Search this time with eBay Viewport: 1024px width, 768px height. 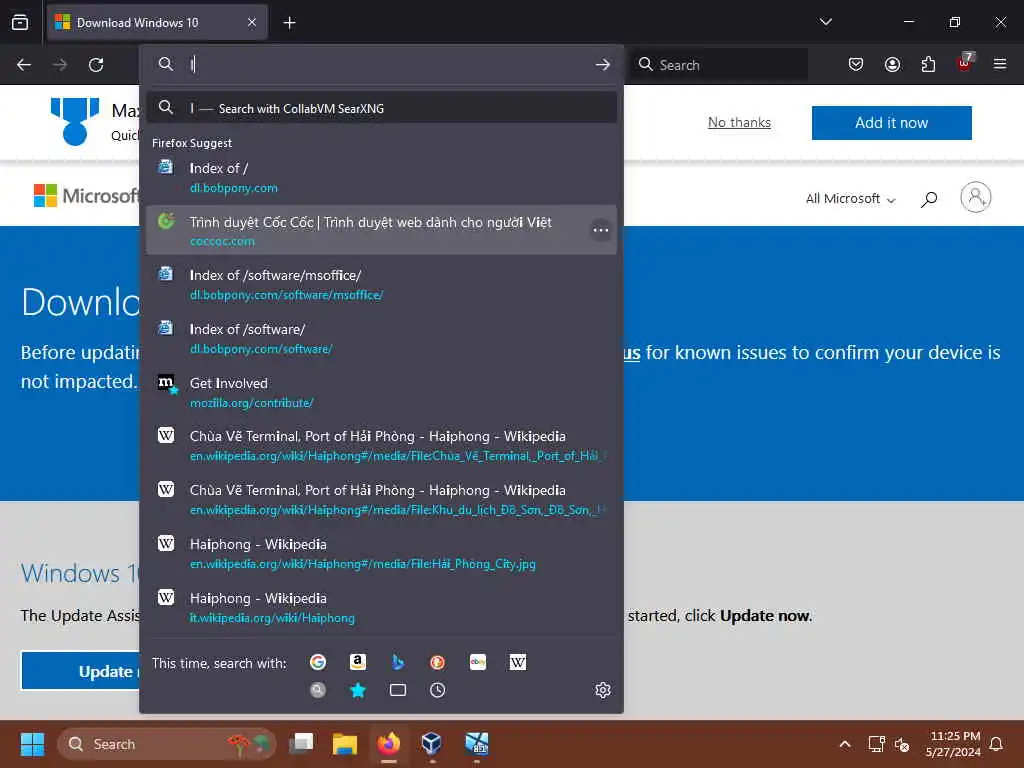click(477, 662)
